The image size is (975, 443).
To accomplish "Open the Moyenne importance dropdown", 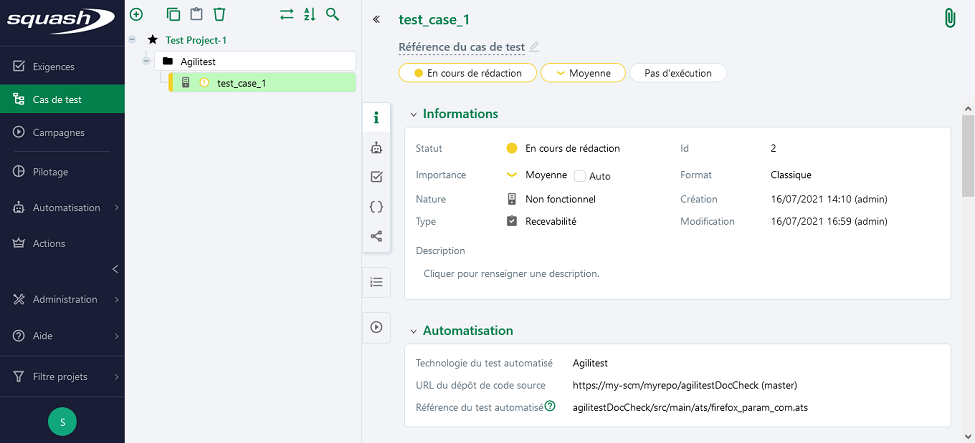I will 583,73.
